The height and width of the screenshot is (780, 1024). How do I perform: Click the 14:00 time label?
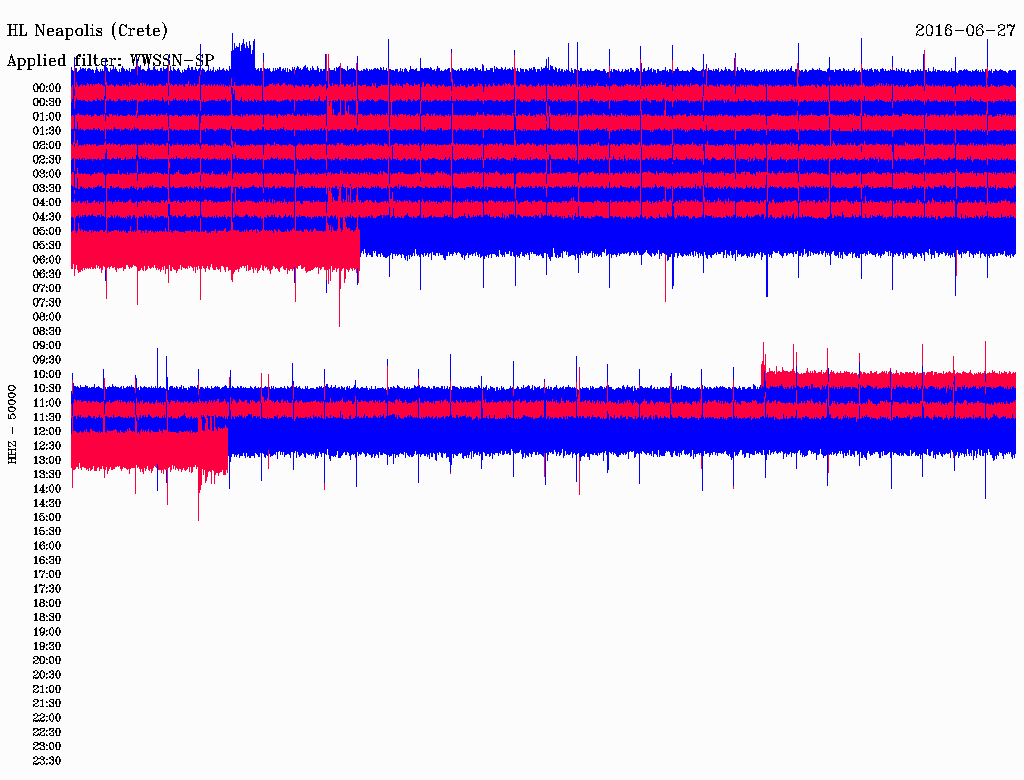point(47,489)
